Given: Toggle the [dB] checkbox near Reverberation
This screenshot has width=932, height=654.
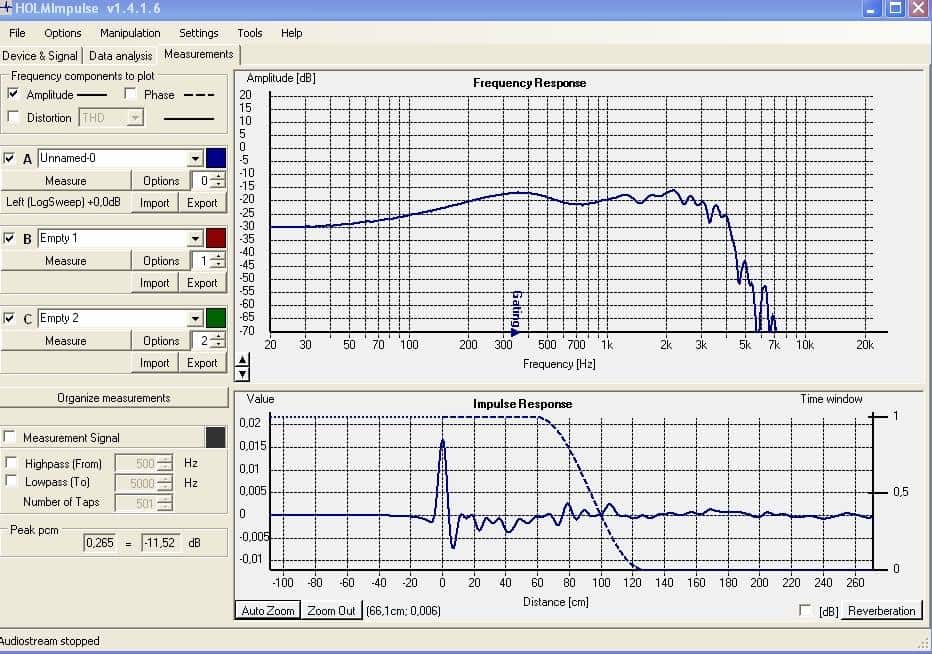Looking at the screenshot, I should click(805, 610).
